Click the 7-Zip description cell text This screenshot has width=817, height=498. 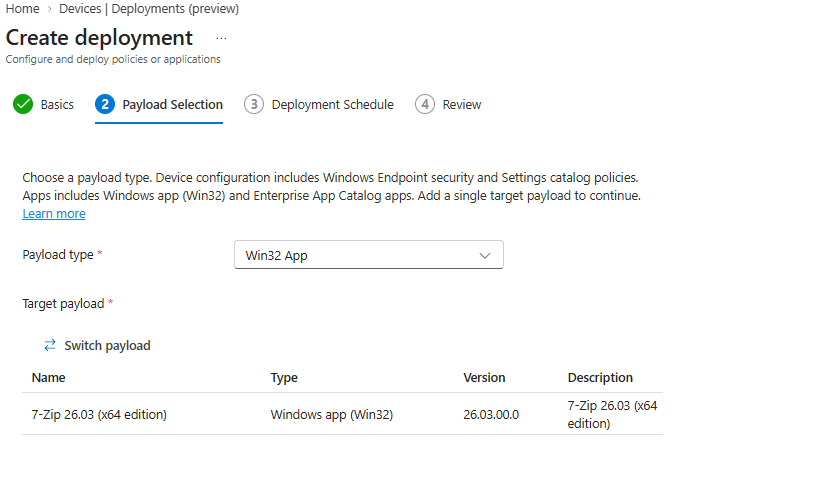(x=612, y=414)
